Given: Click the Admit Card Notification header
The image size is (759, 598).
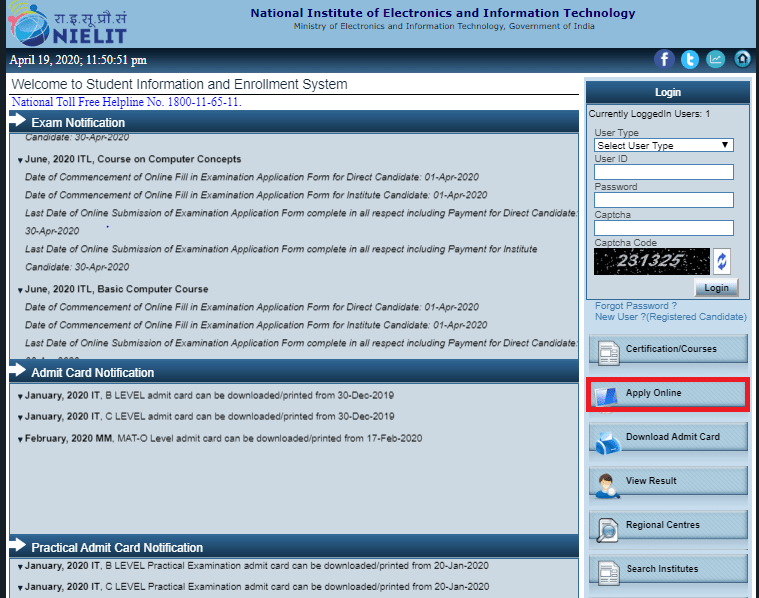Looking at the screenshot, I should [294, 372].
